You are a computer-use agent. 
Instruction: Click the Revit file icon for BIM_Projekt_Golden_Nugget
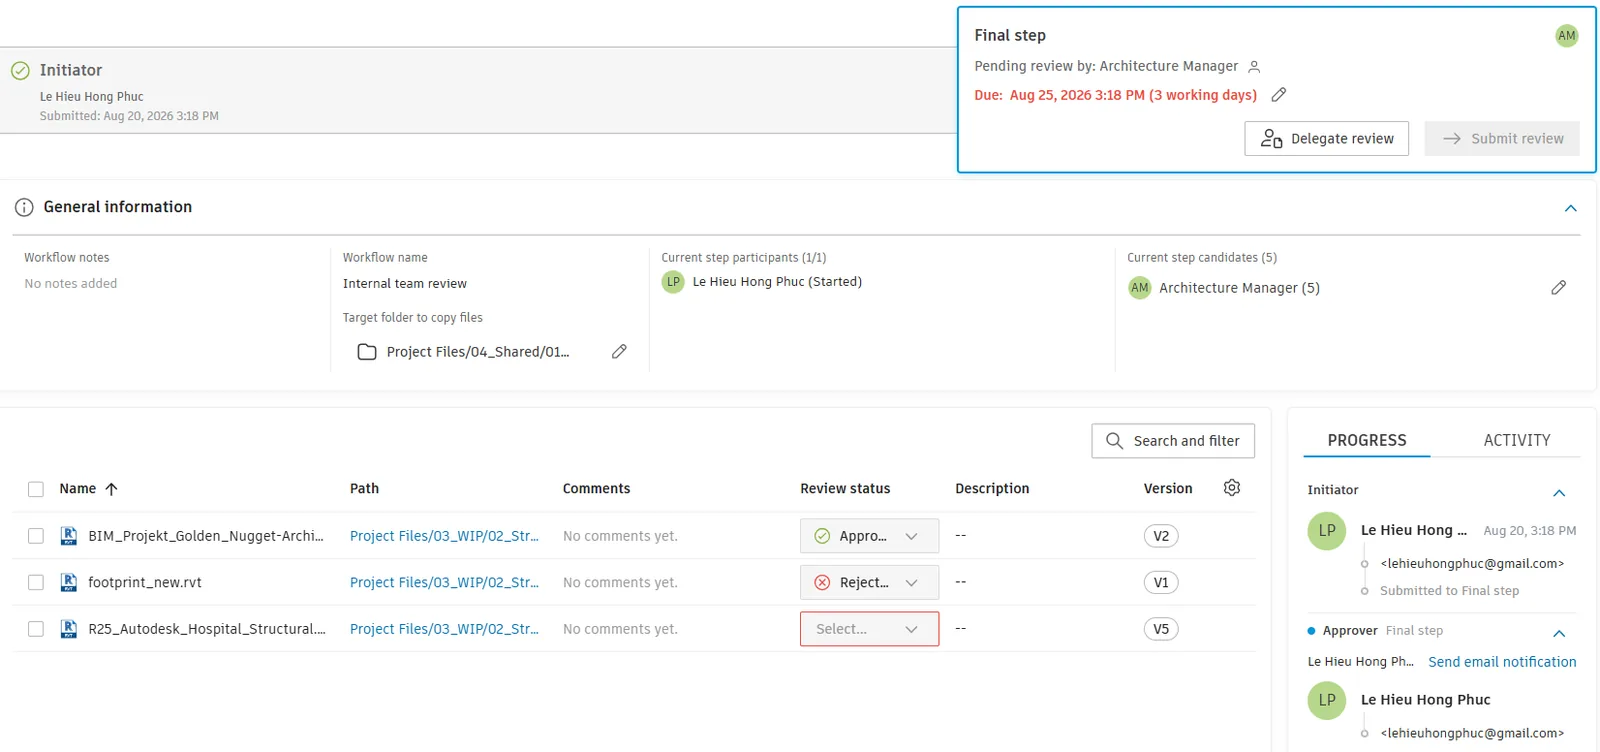point(69,536)
